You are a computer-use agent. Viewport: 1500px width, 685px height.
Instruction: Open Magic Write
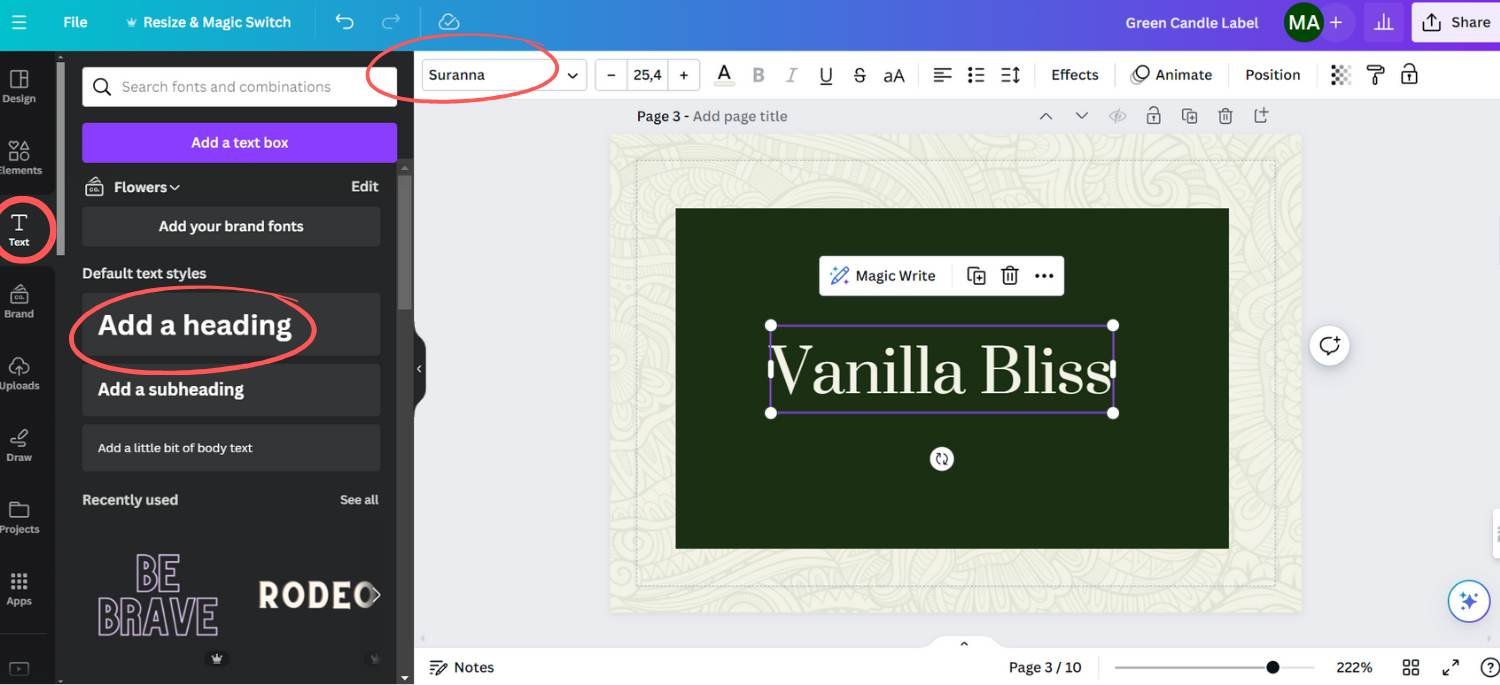(884, 275)
